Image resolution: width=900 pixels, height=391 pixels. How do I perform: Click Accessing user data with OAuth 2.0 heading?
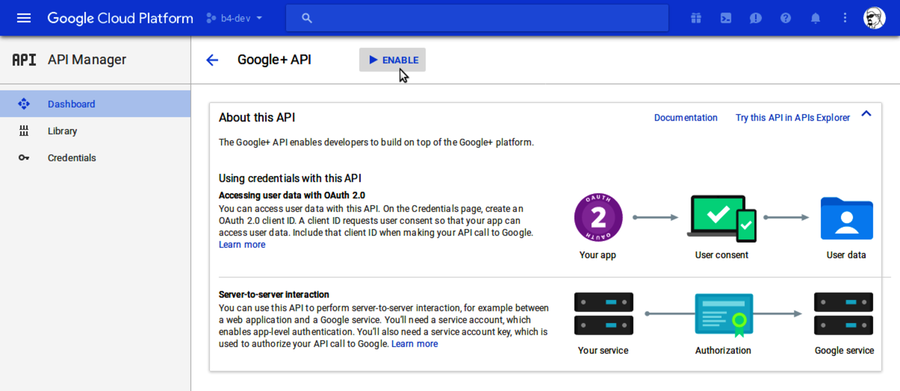(292, 195)
